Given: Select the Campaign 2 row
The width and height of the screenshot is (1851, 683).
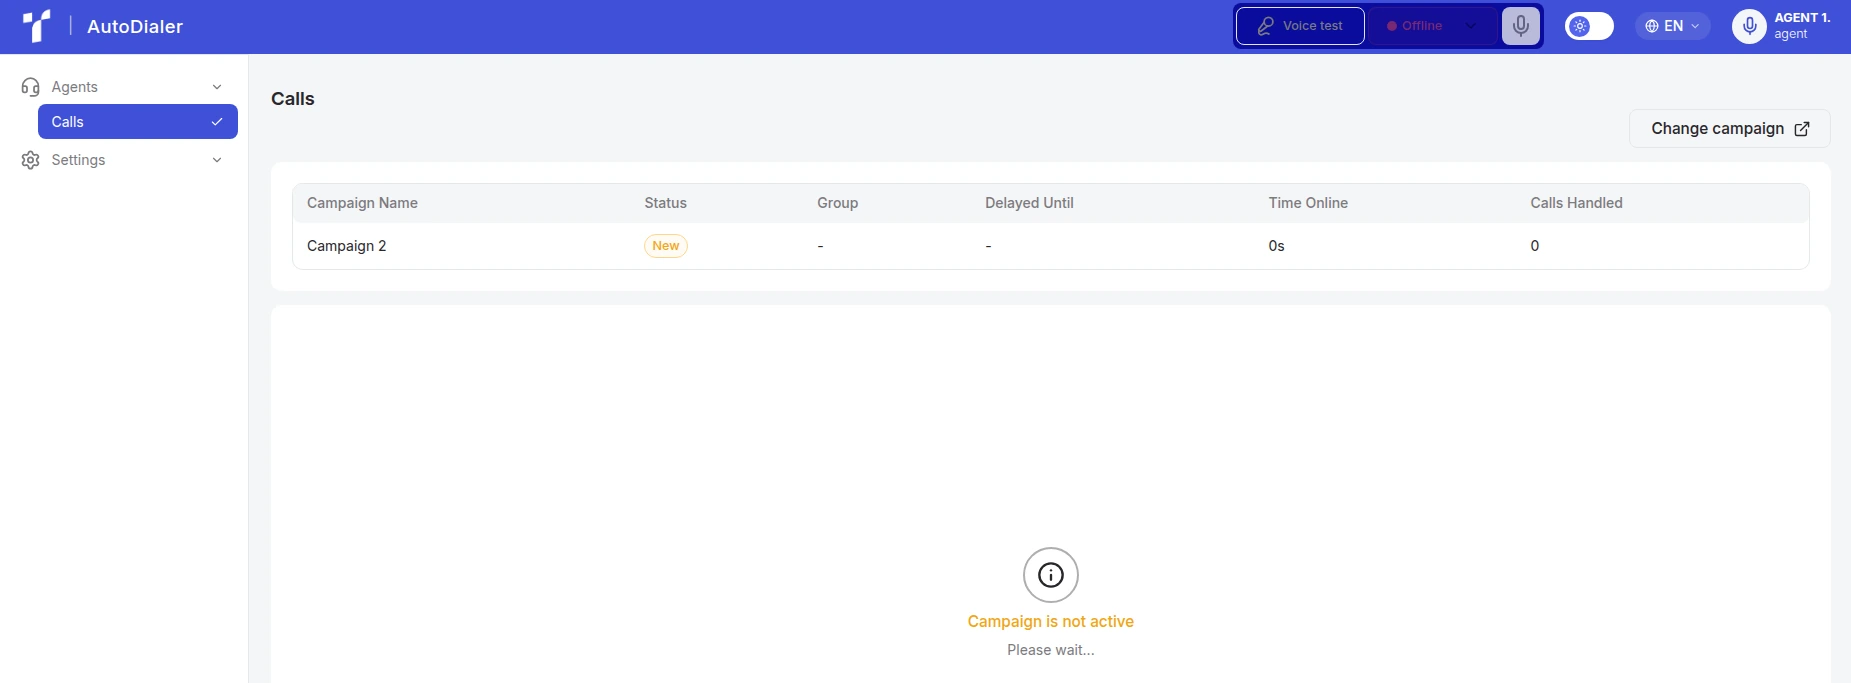Looking at the screenshot, I should point(1050,246).
